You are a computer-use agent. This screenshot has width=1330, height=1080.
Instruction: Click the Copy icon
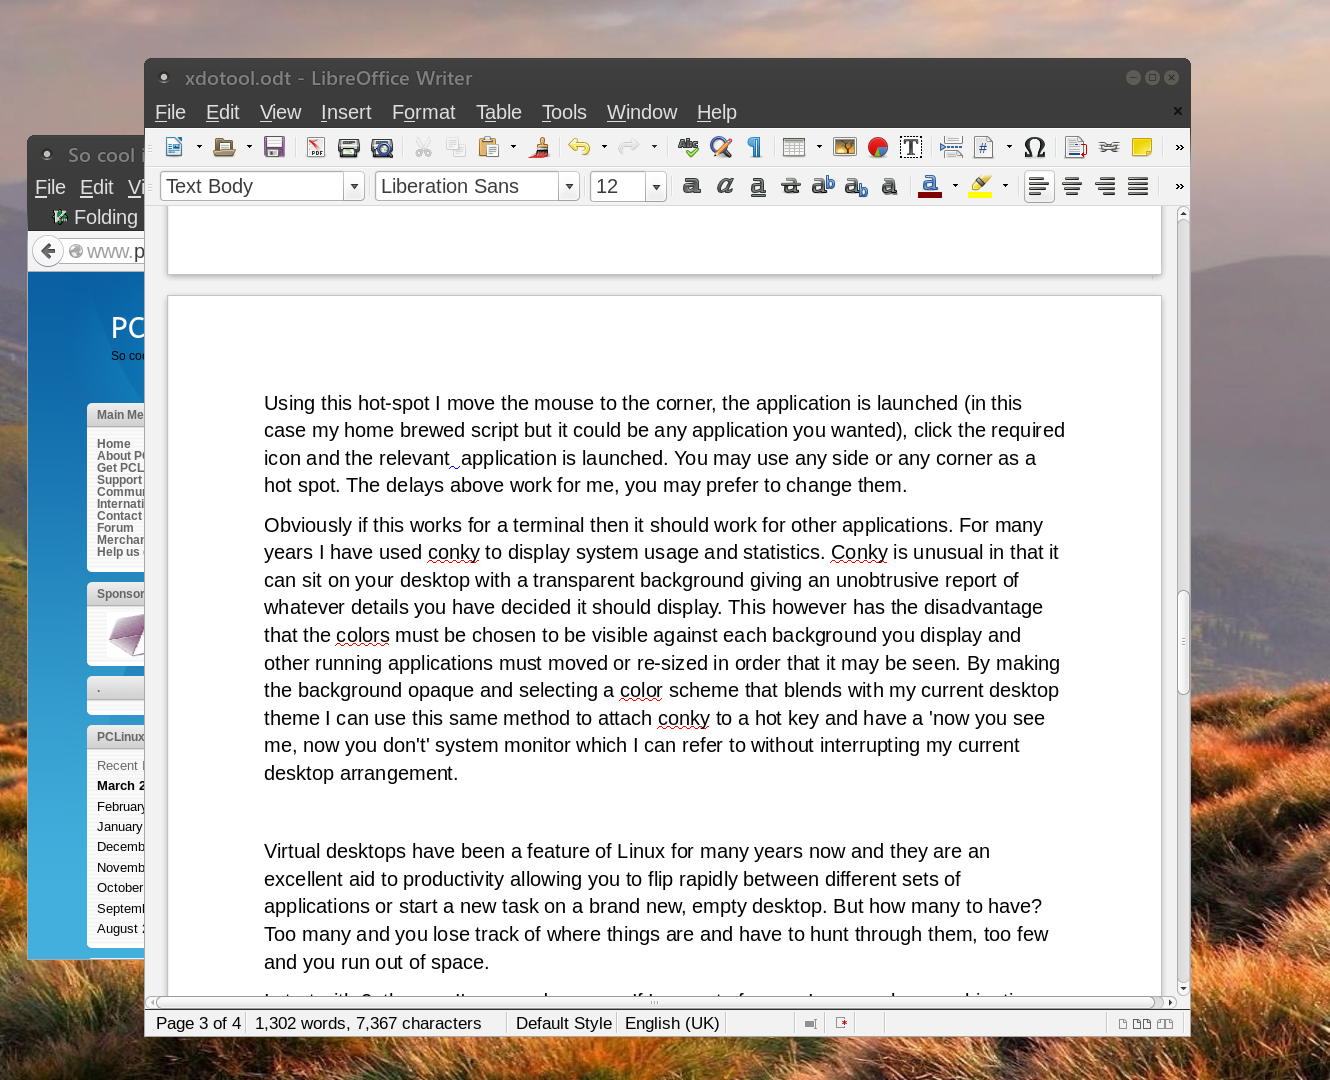tap(456, 147)
